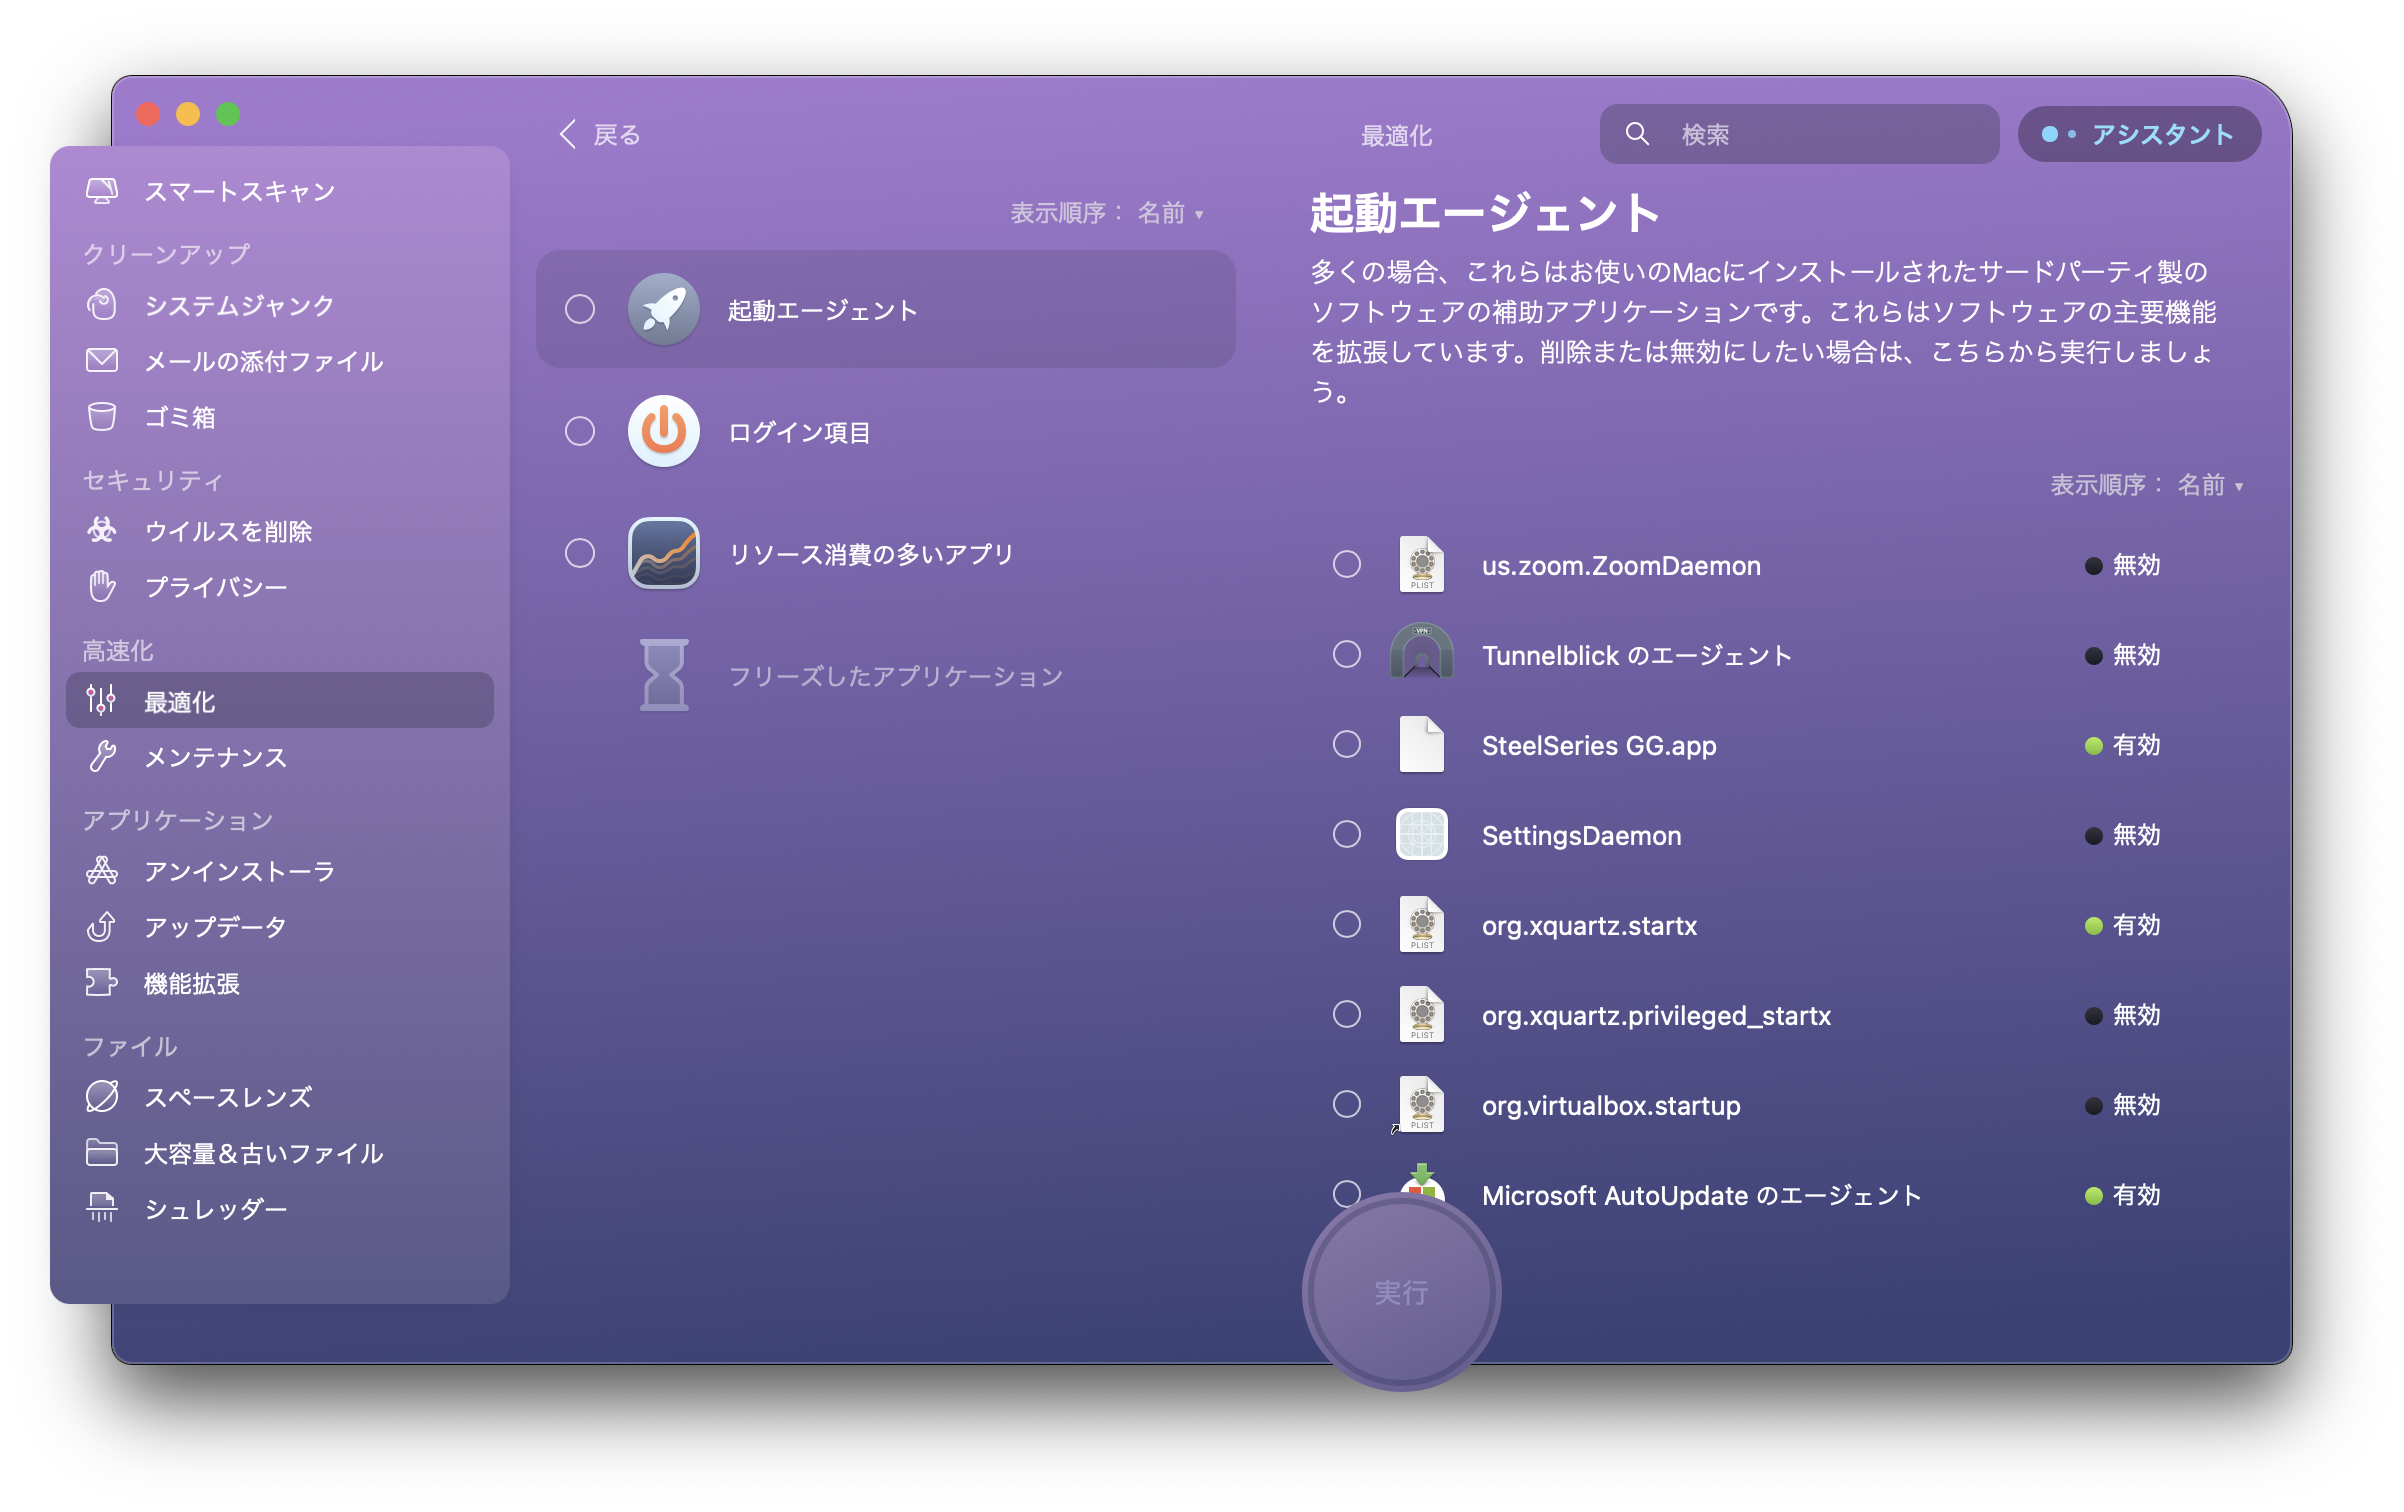
Task: Select the ログイン項目 category radio
Action: [x=580, y=432]
